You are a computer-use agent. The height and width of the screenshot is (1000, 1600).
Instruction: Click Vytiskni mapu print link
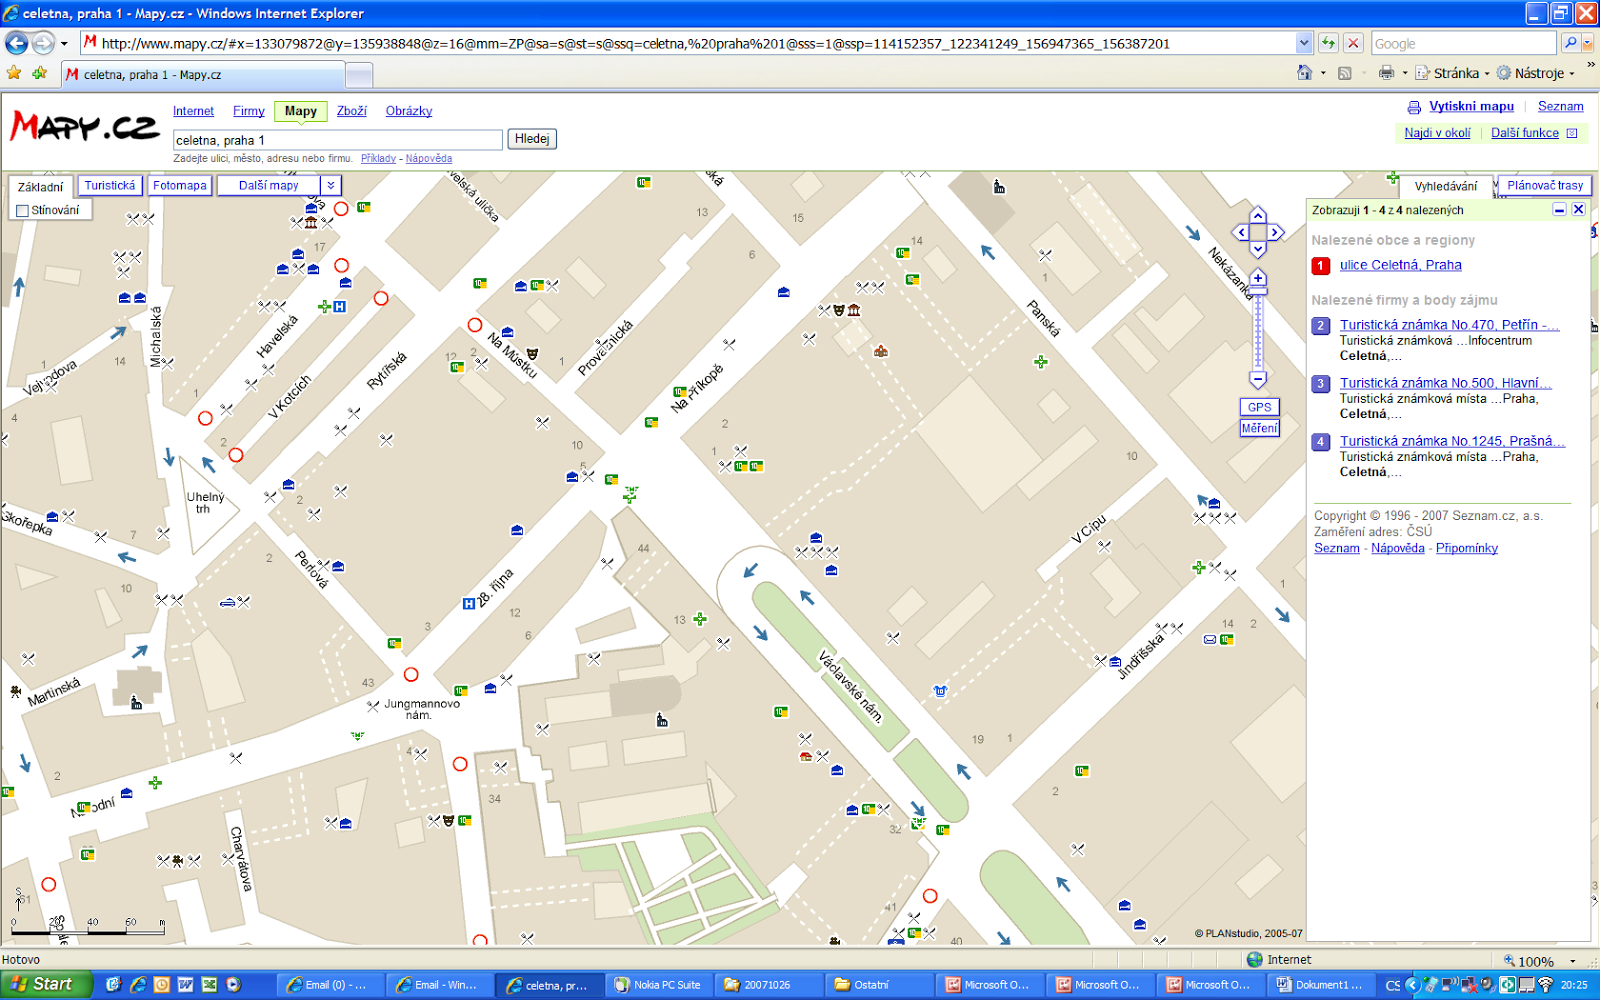1471,106
